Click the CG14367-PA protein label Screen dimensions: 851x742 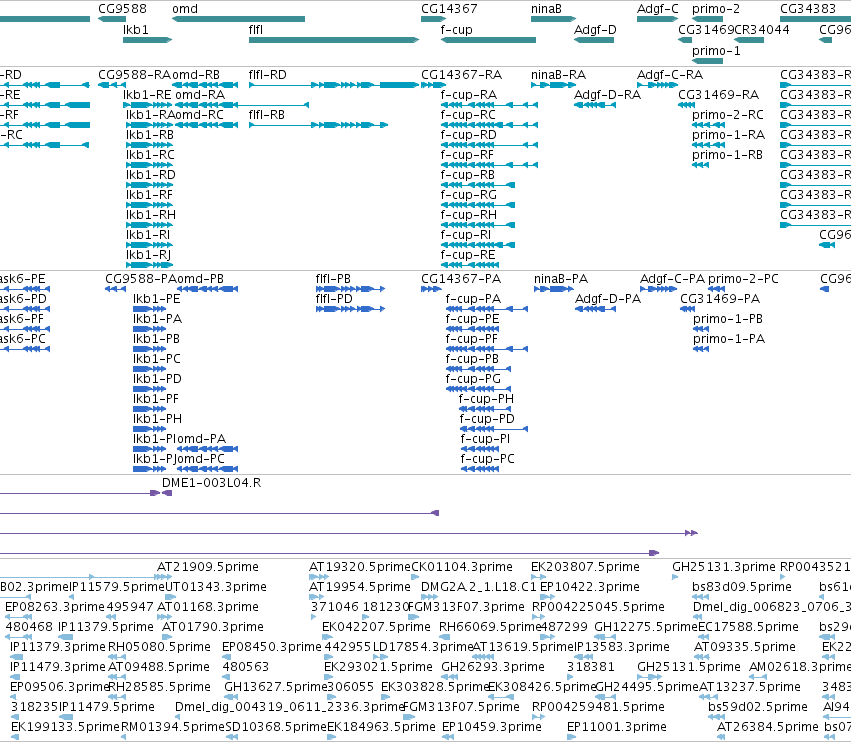(x=461, y=279)
